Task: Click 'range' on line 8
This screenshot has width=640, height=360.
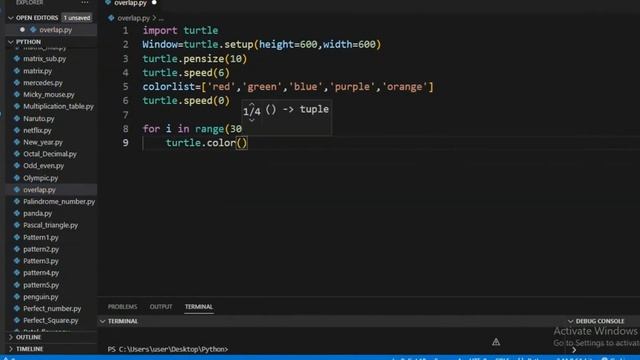Action: 209,129
